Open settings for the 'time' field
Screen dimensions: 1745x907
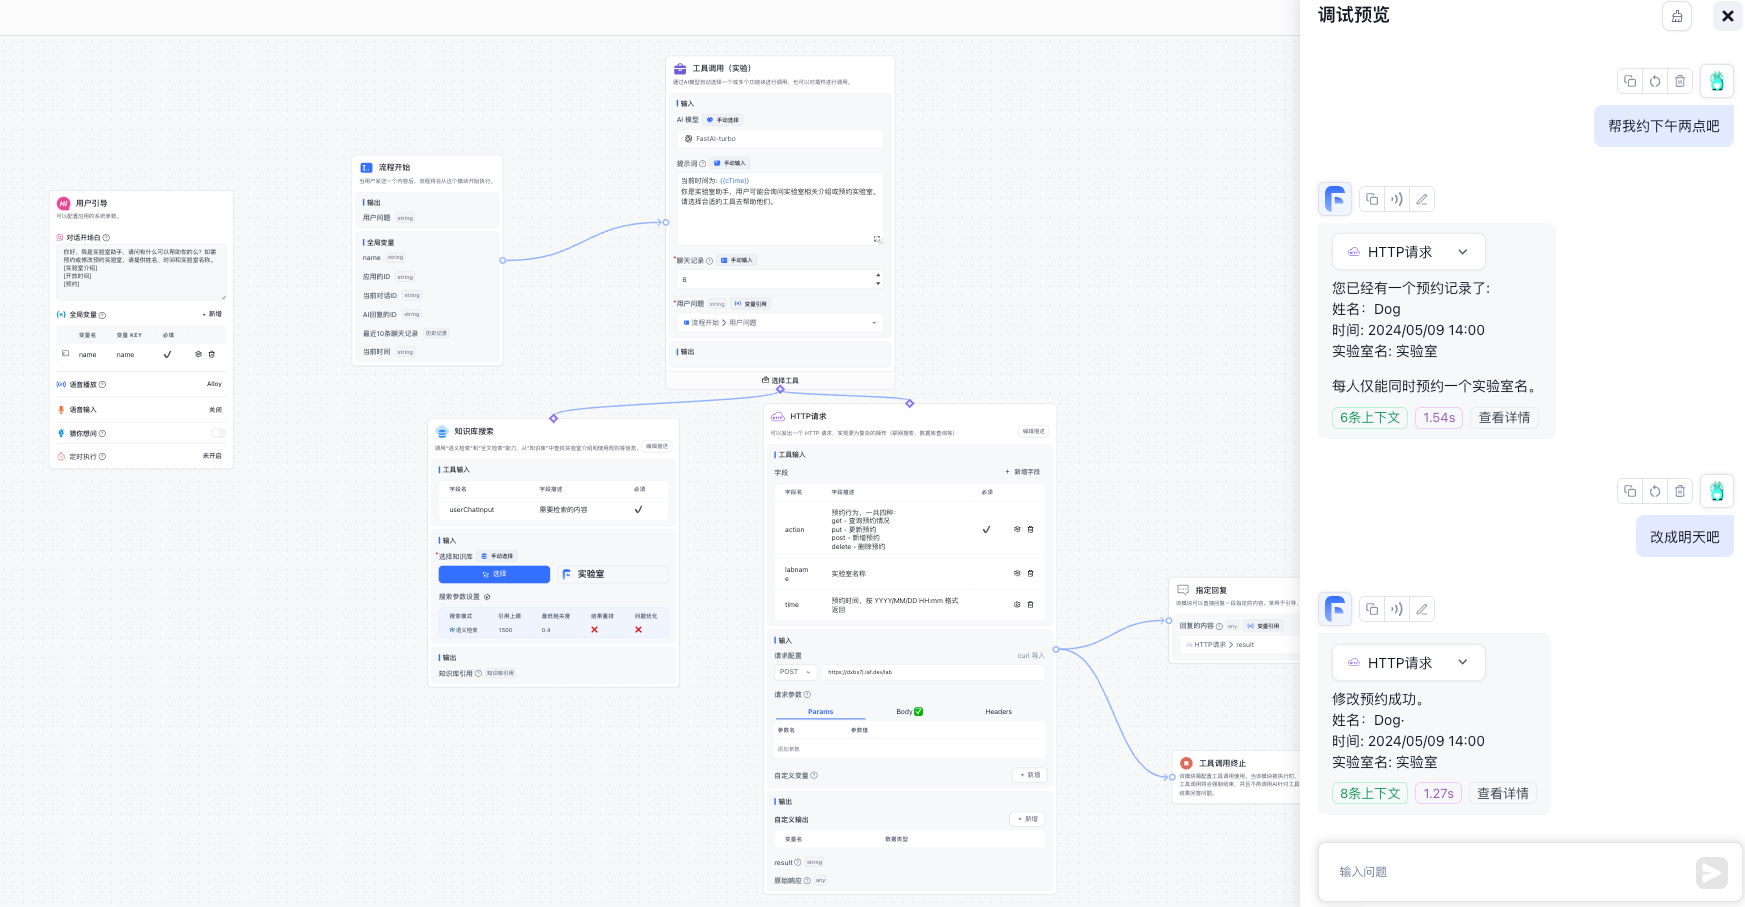point(1017,604)
